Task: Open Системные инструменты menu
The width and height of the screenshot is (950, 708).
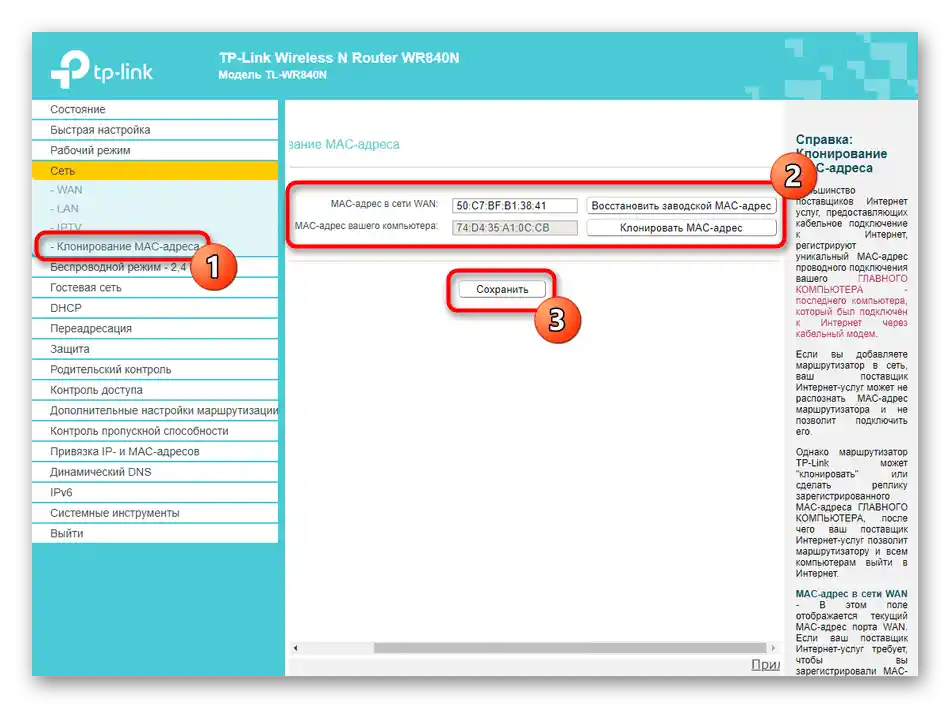Action: [x=155, y=513]
